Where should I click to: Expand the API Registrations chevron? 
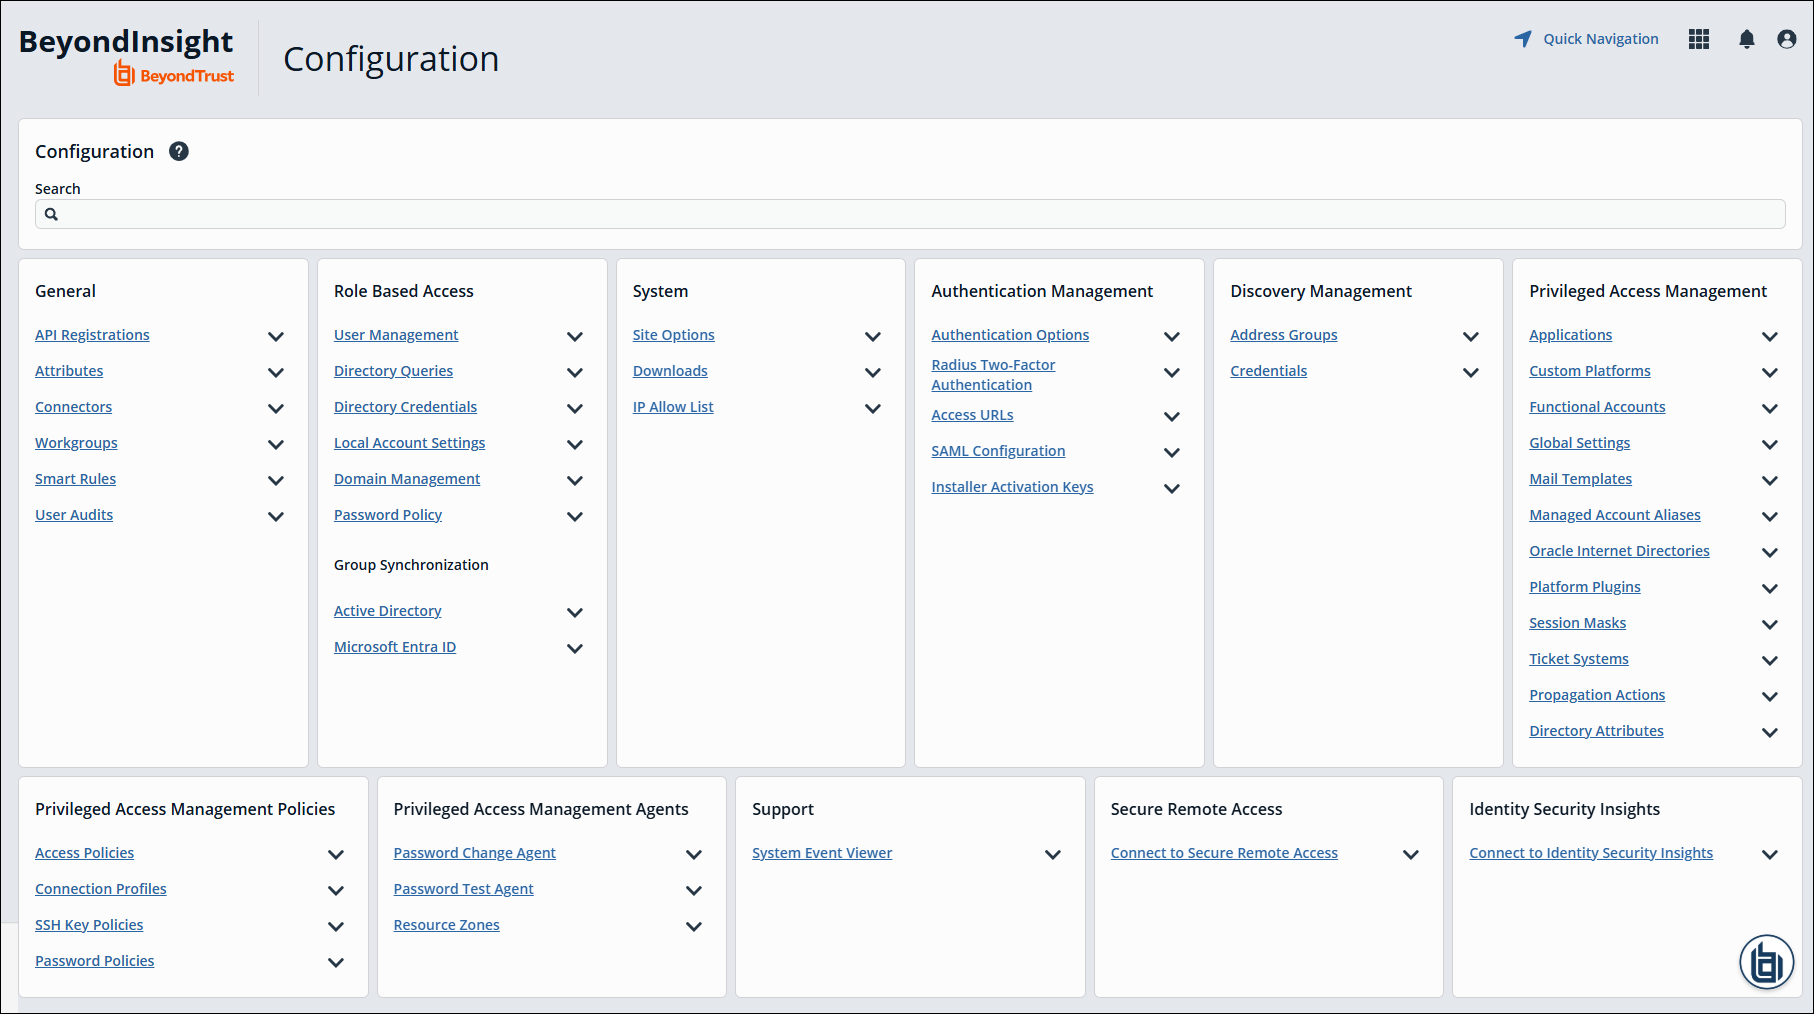(276, 336)
